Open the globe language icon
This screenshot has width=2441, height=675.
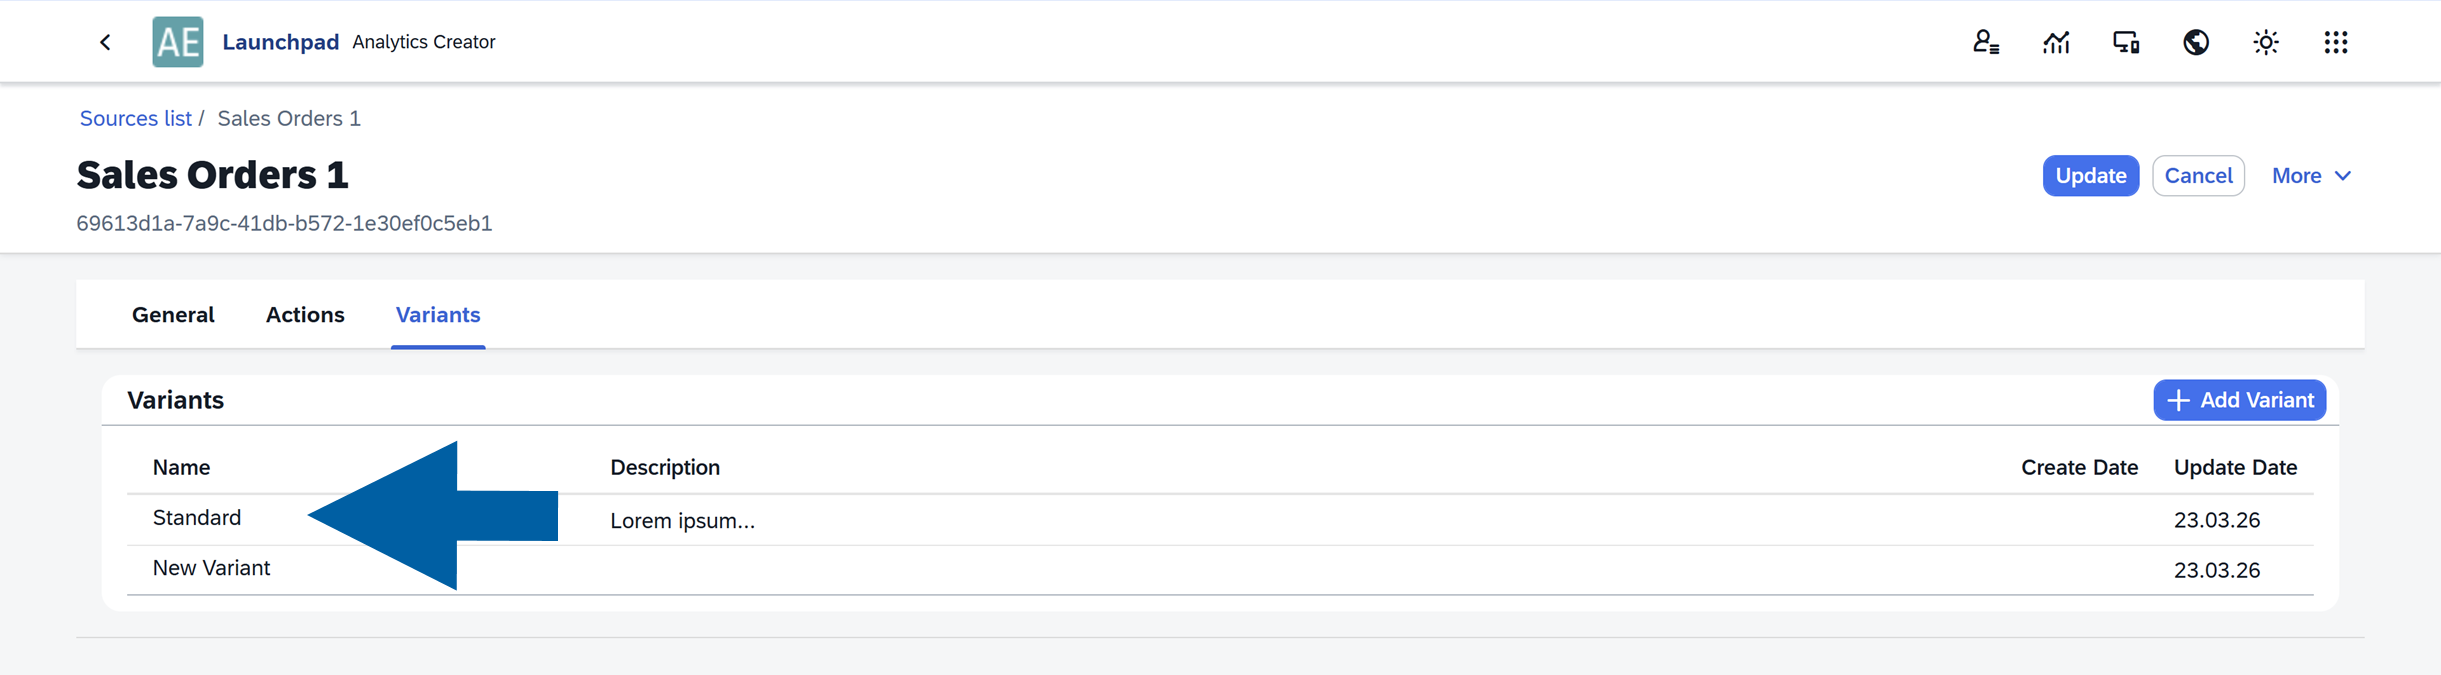[x=2196, y=42]
